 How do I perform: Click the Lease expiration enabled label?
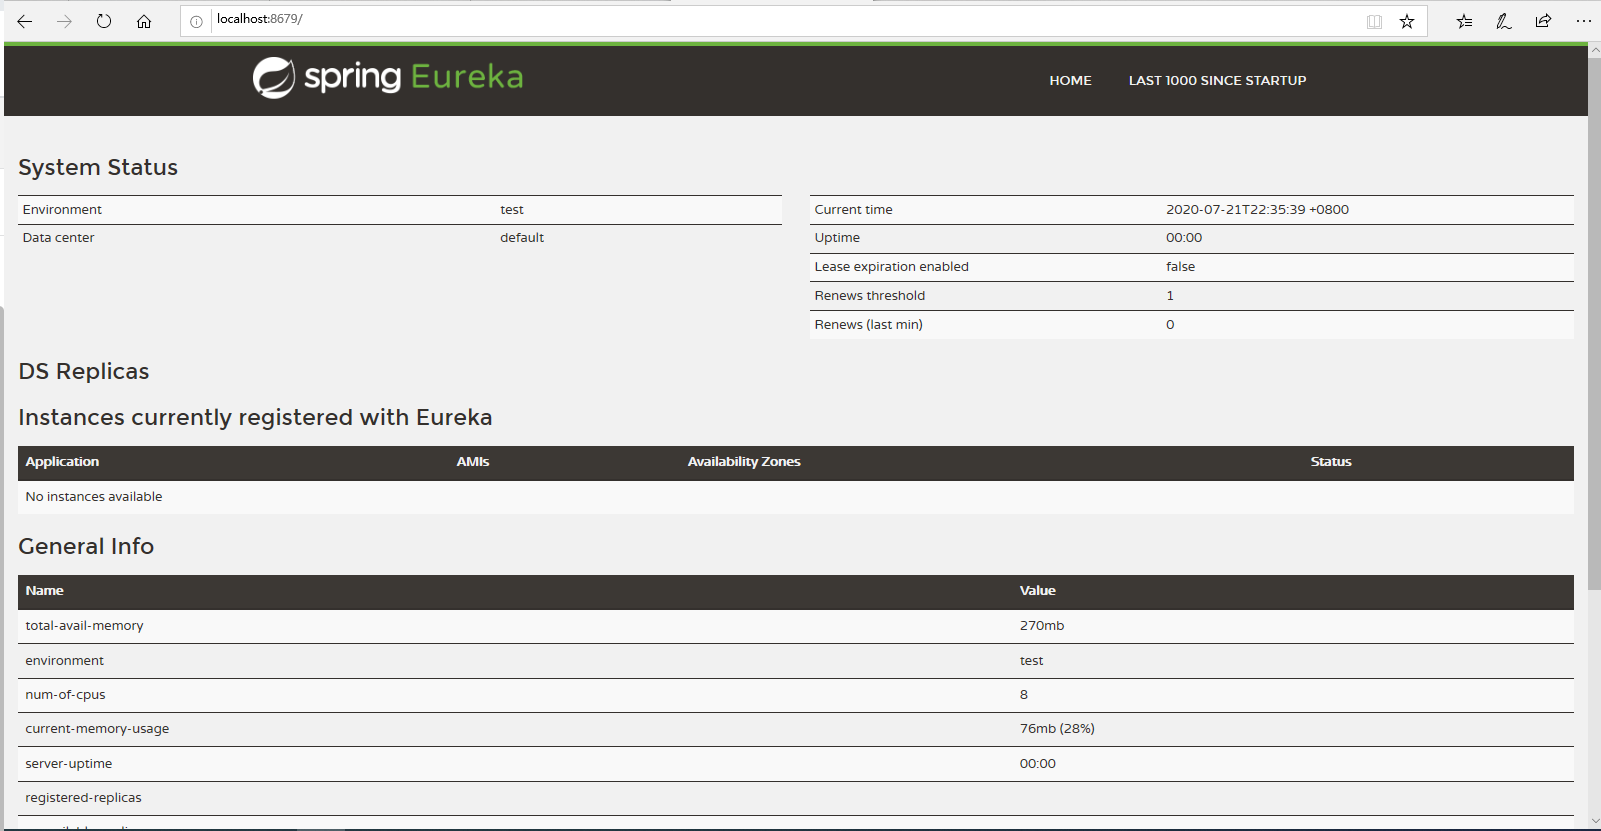pos(891,267)
